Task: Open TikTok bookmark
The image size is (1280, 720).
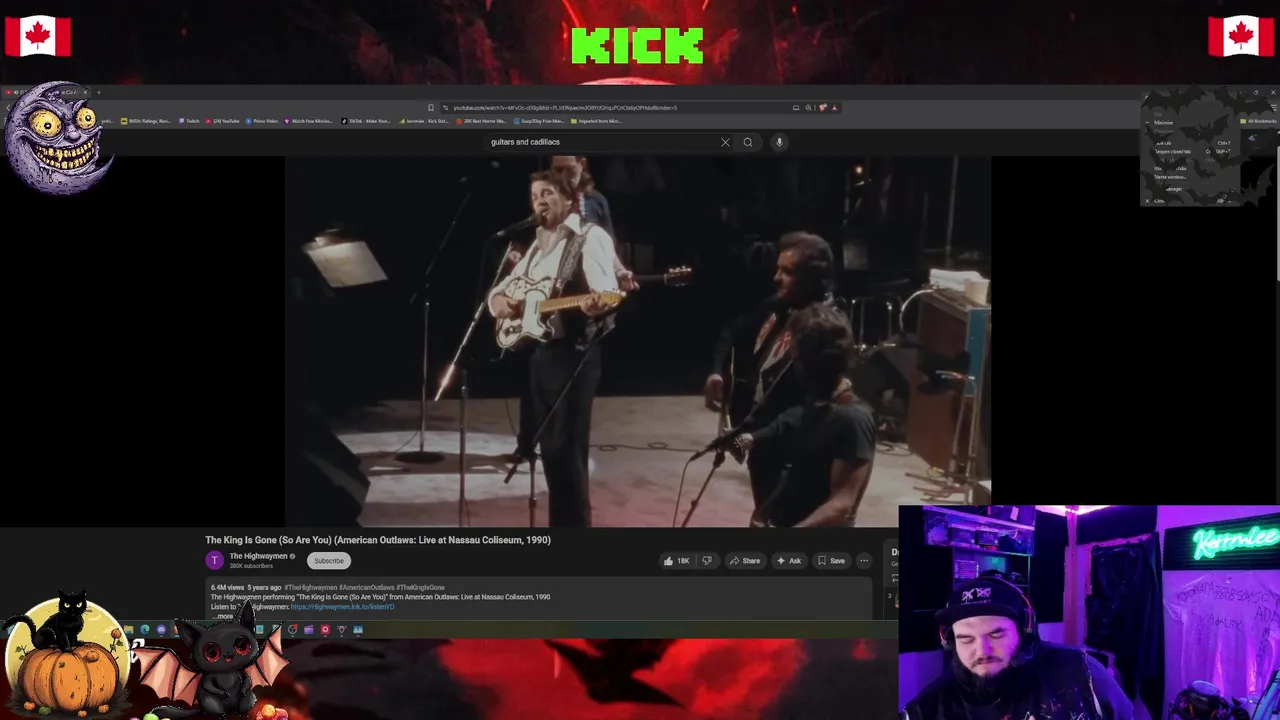Action: 366,121
